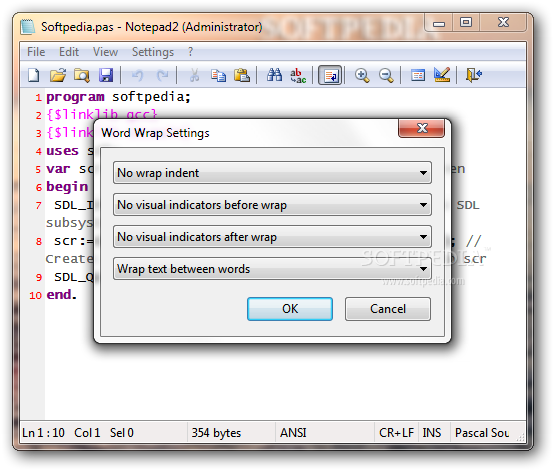Click the 354 bytes status entry

click(x=216, y=432)
